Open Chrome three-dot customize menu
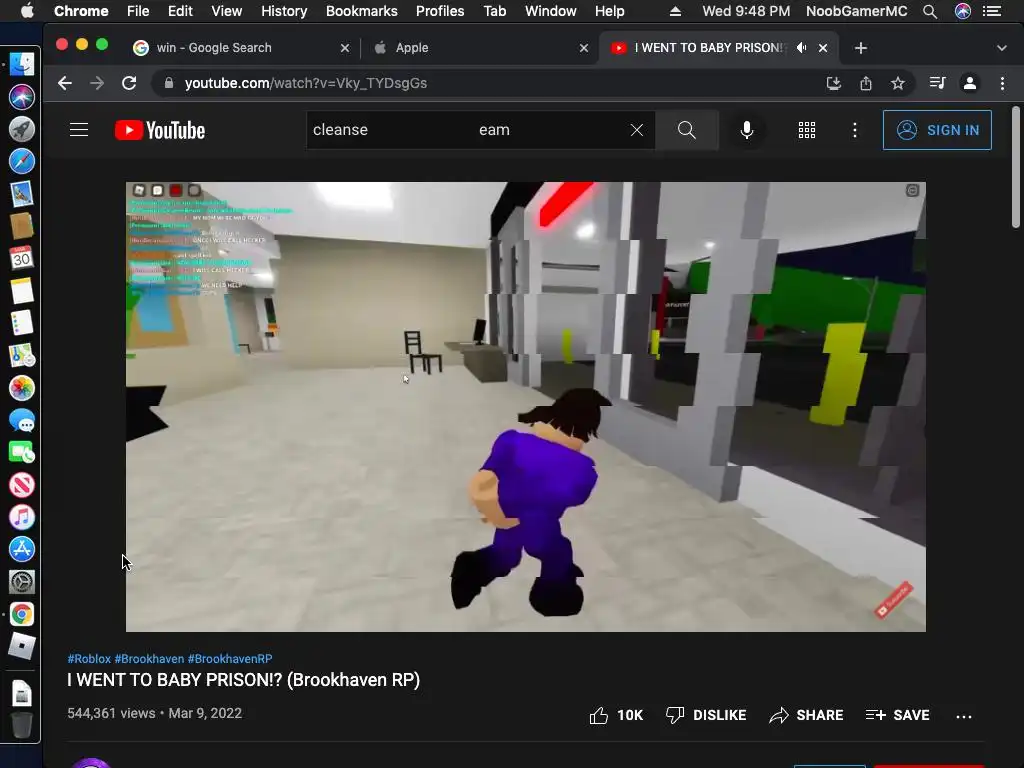The image size is (1024, 768). pos(1002,83)
